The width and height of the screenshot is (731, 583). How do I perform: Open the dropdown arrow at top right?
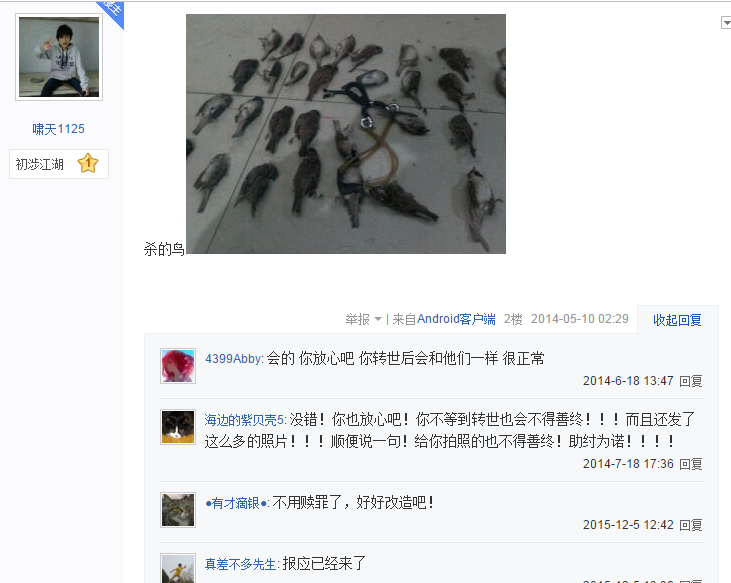coord(726,22)
